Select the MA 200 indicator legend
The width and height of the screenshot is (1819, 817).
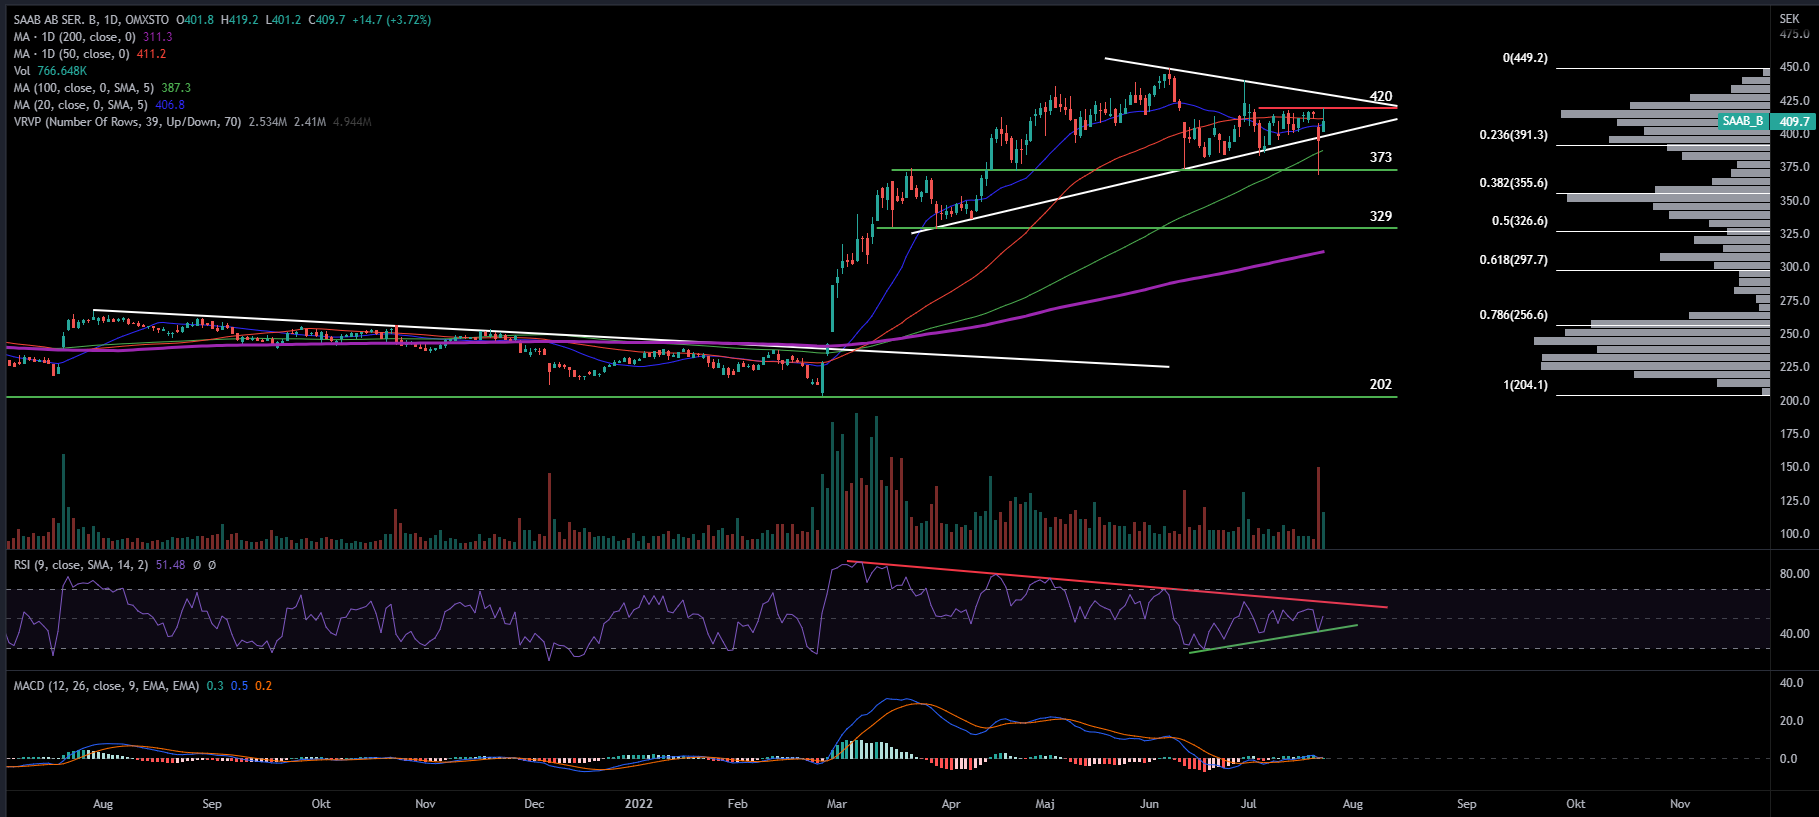point(75,37)
